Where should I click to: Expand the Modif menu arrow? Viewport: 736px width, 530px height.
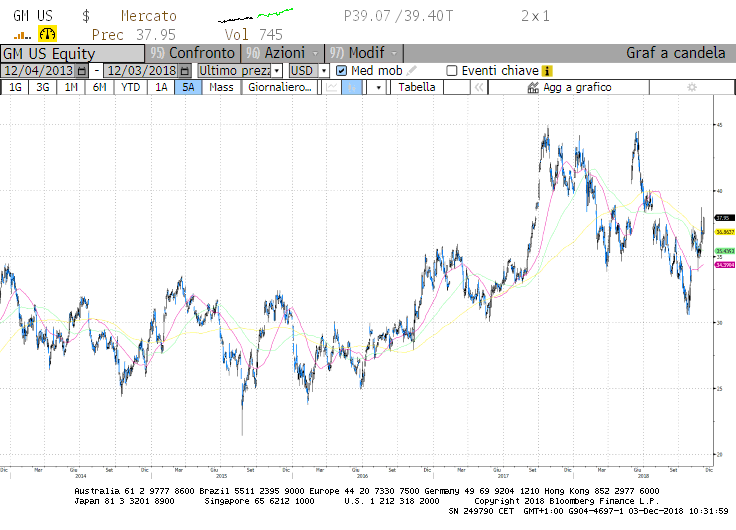394,53
